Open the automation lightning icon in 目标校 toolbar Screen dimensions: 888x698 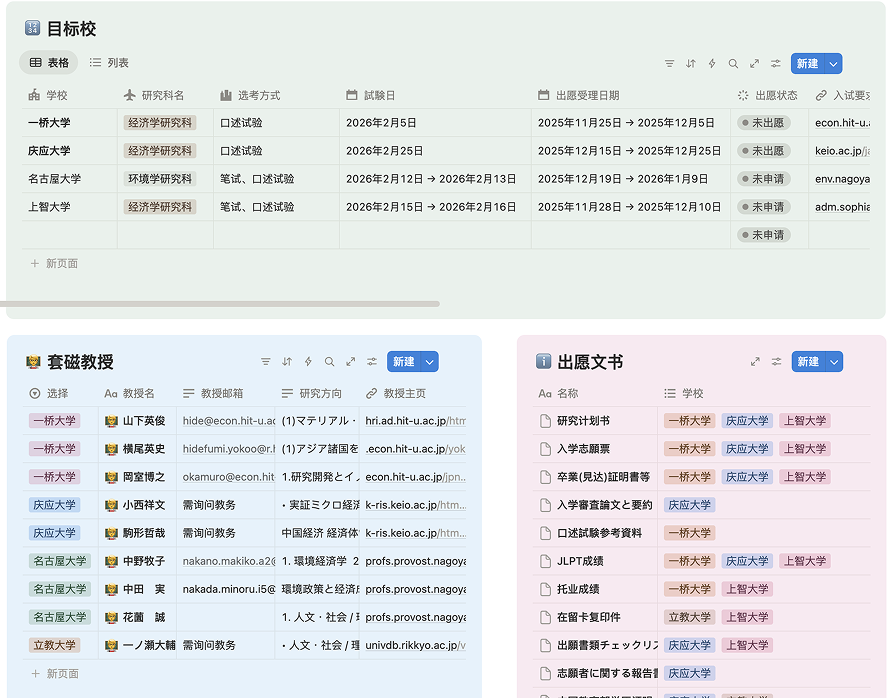(712, 63)
